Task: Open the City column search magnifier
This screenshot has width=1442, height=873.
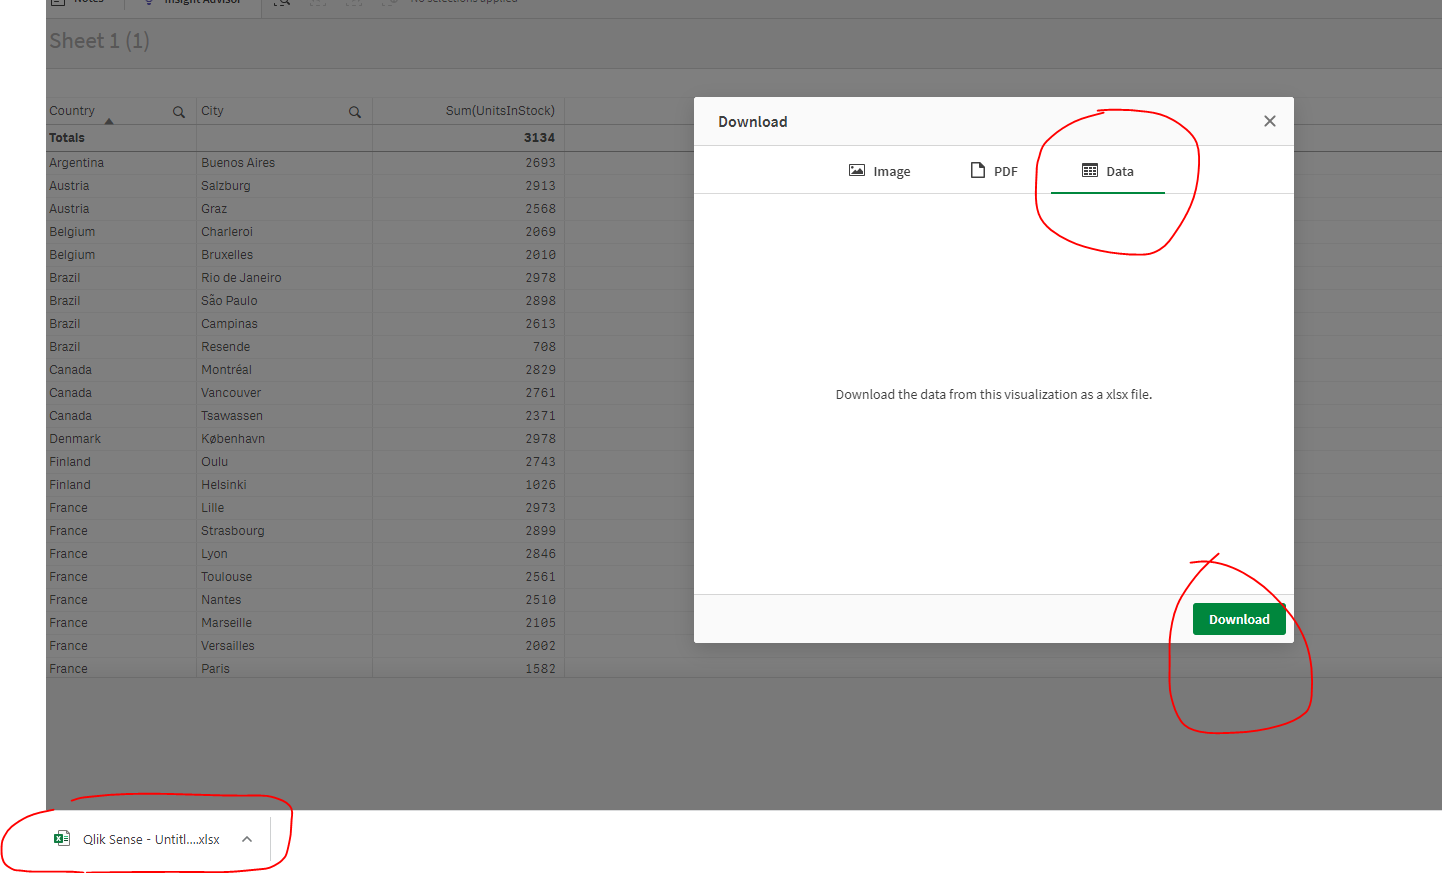Action: [355, 111]
